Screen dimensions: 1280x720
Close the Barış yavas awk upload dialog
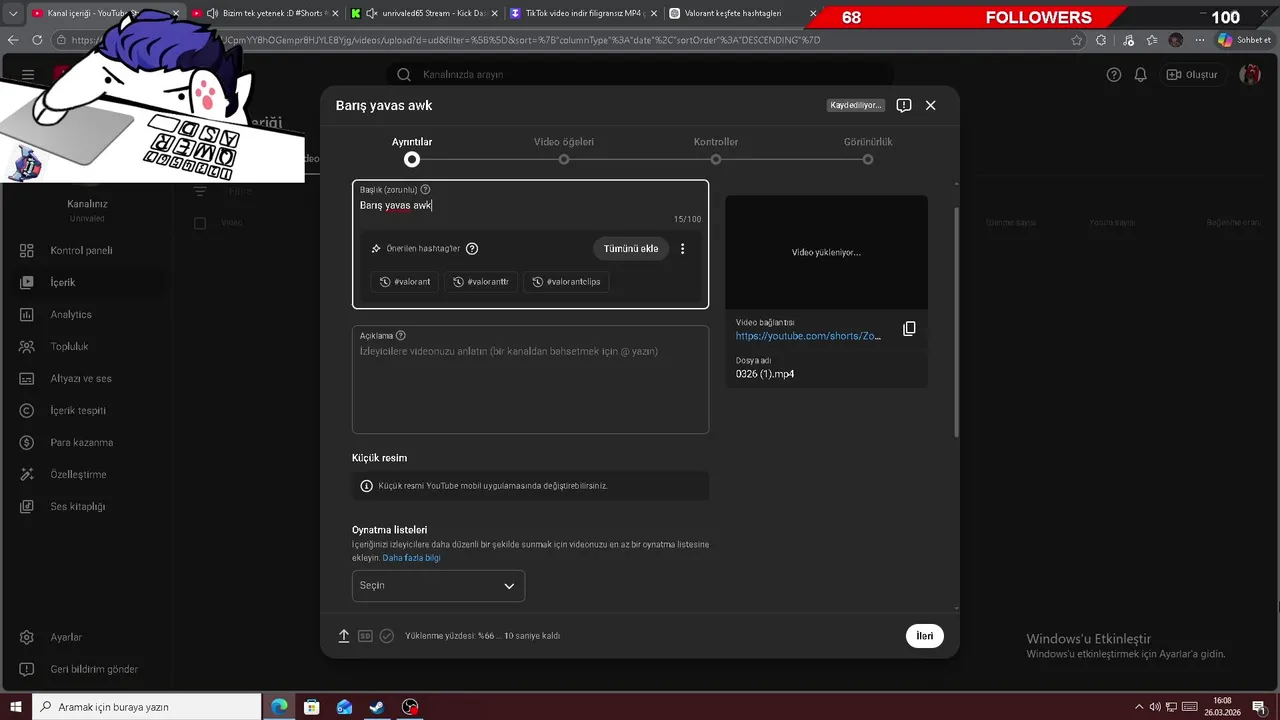tap(930, 105)
